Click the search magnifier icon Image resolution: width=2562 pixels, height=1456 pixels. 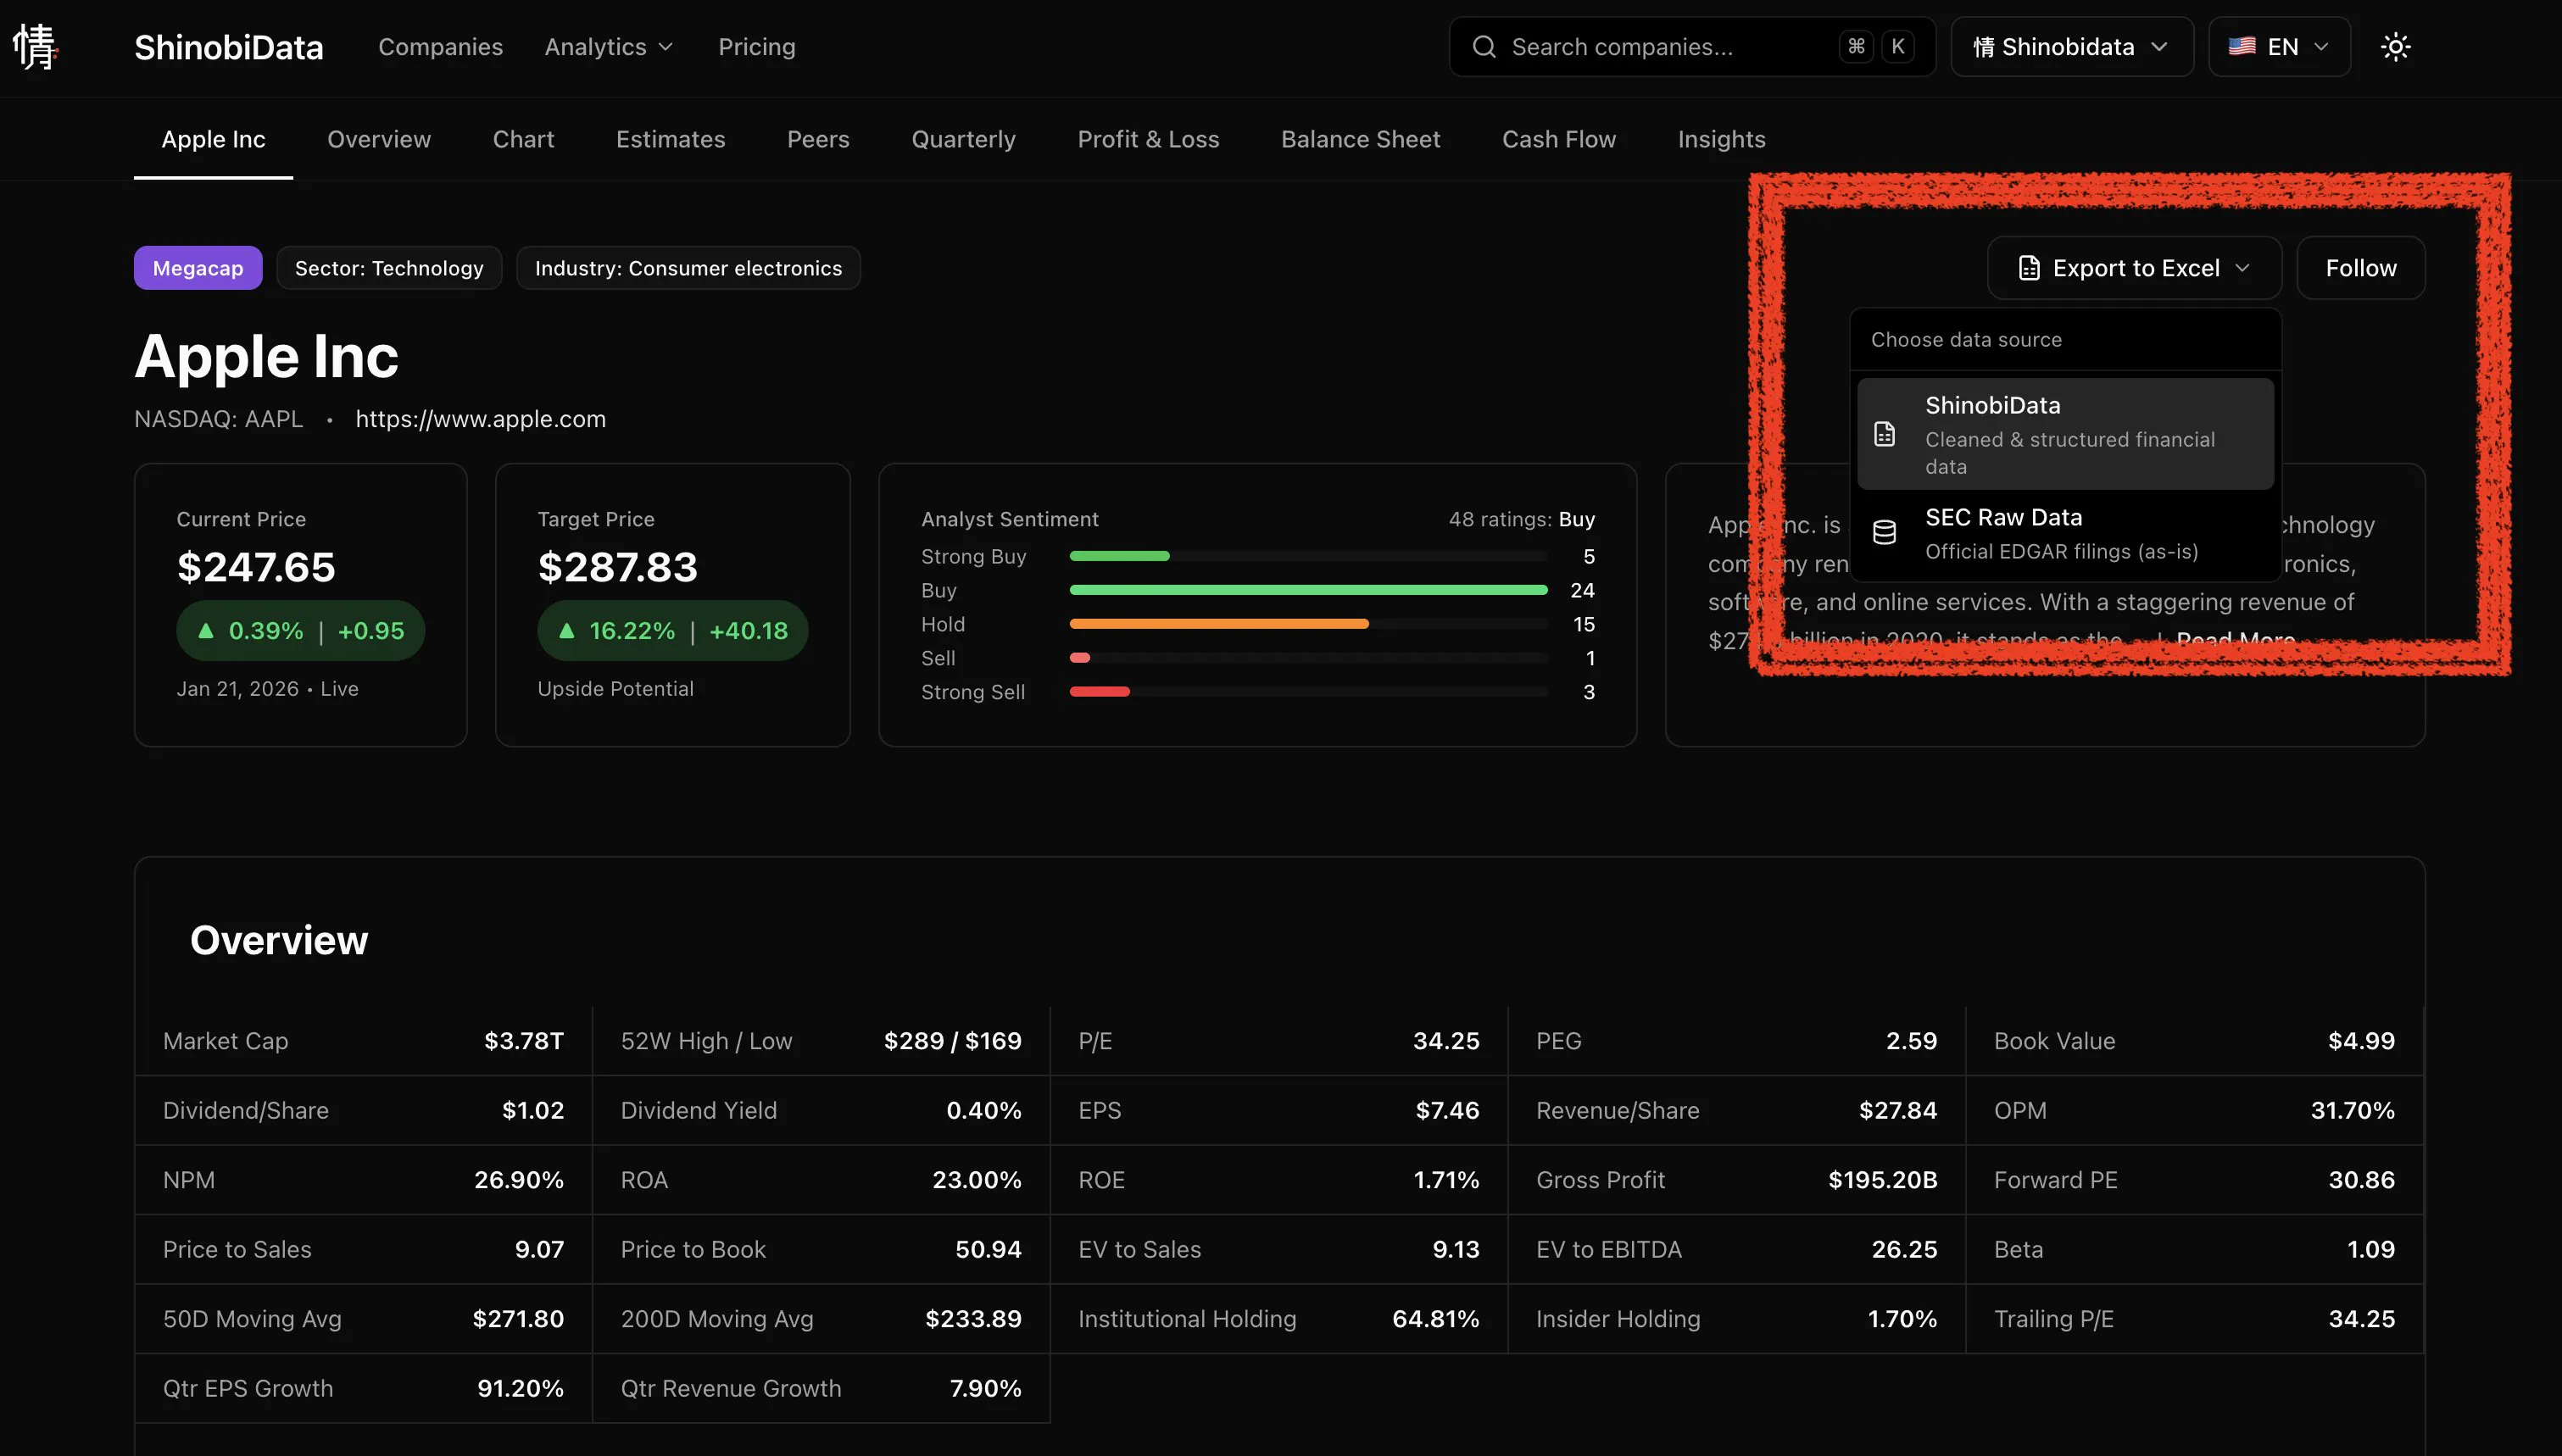[1484, 47]
